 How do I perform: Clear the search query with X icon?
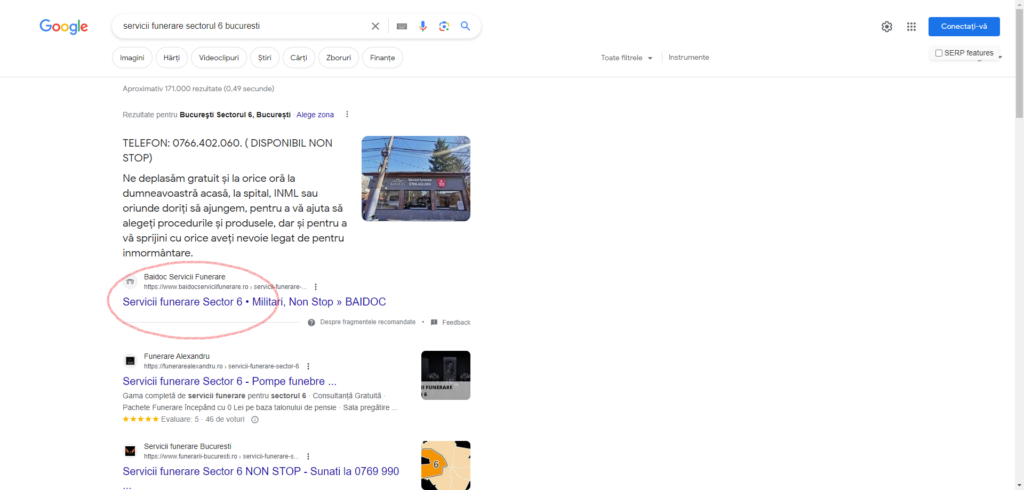(x=376, y=26)
